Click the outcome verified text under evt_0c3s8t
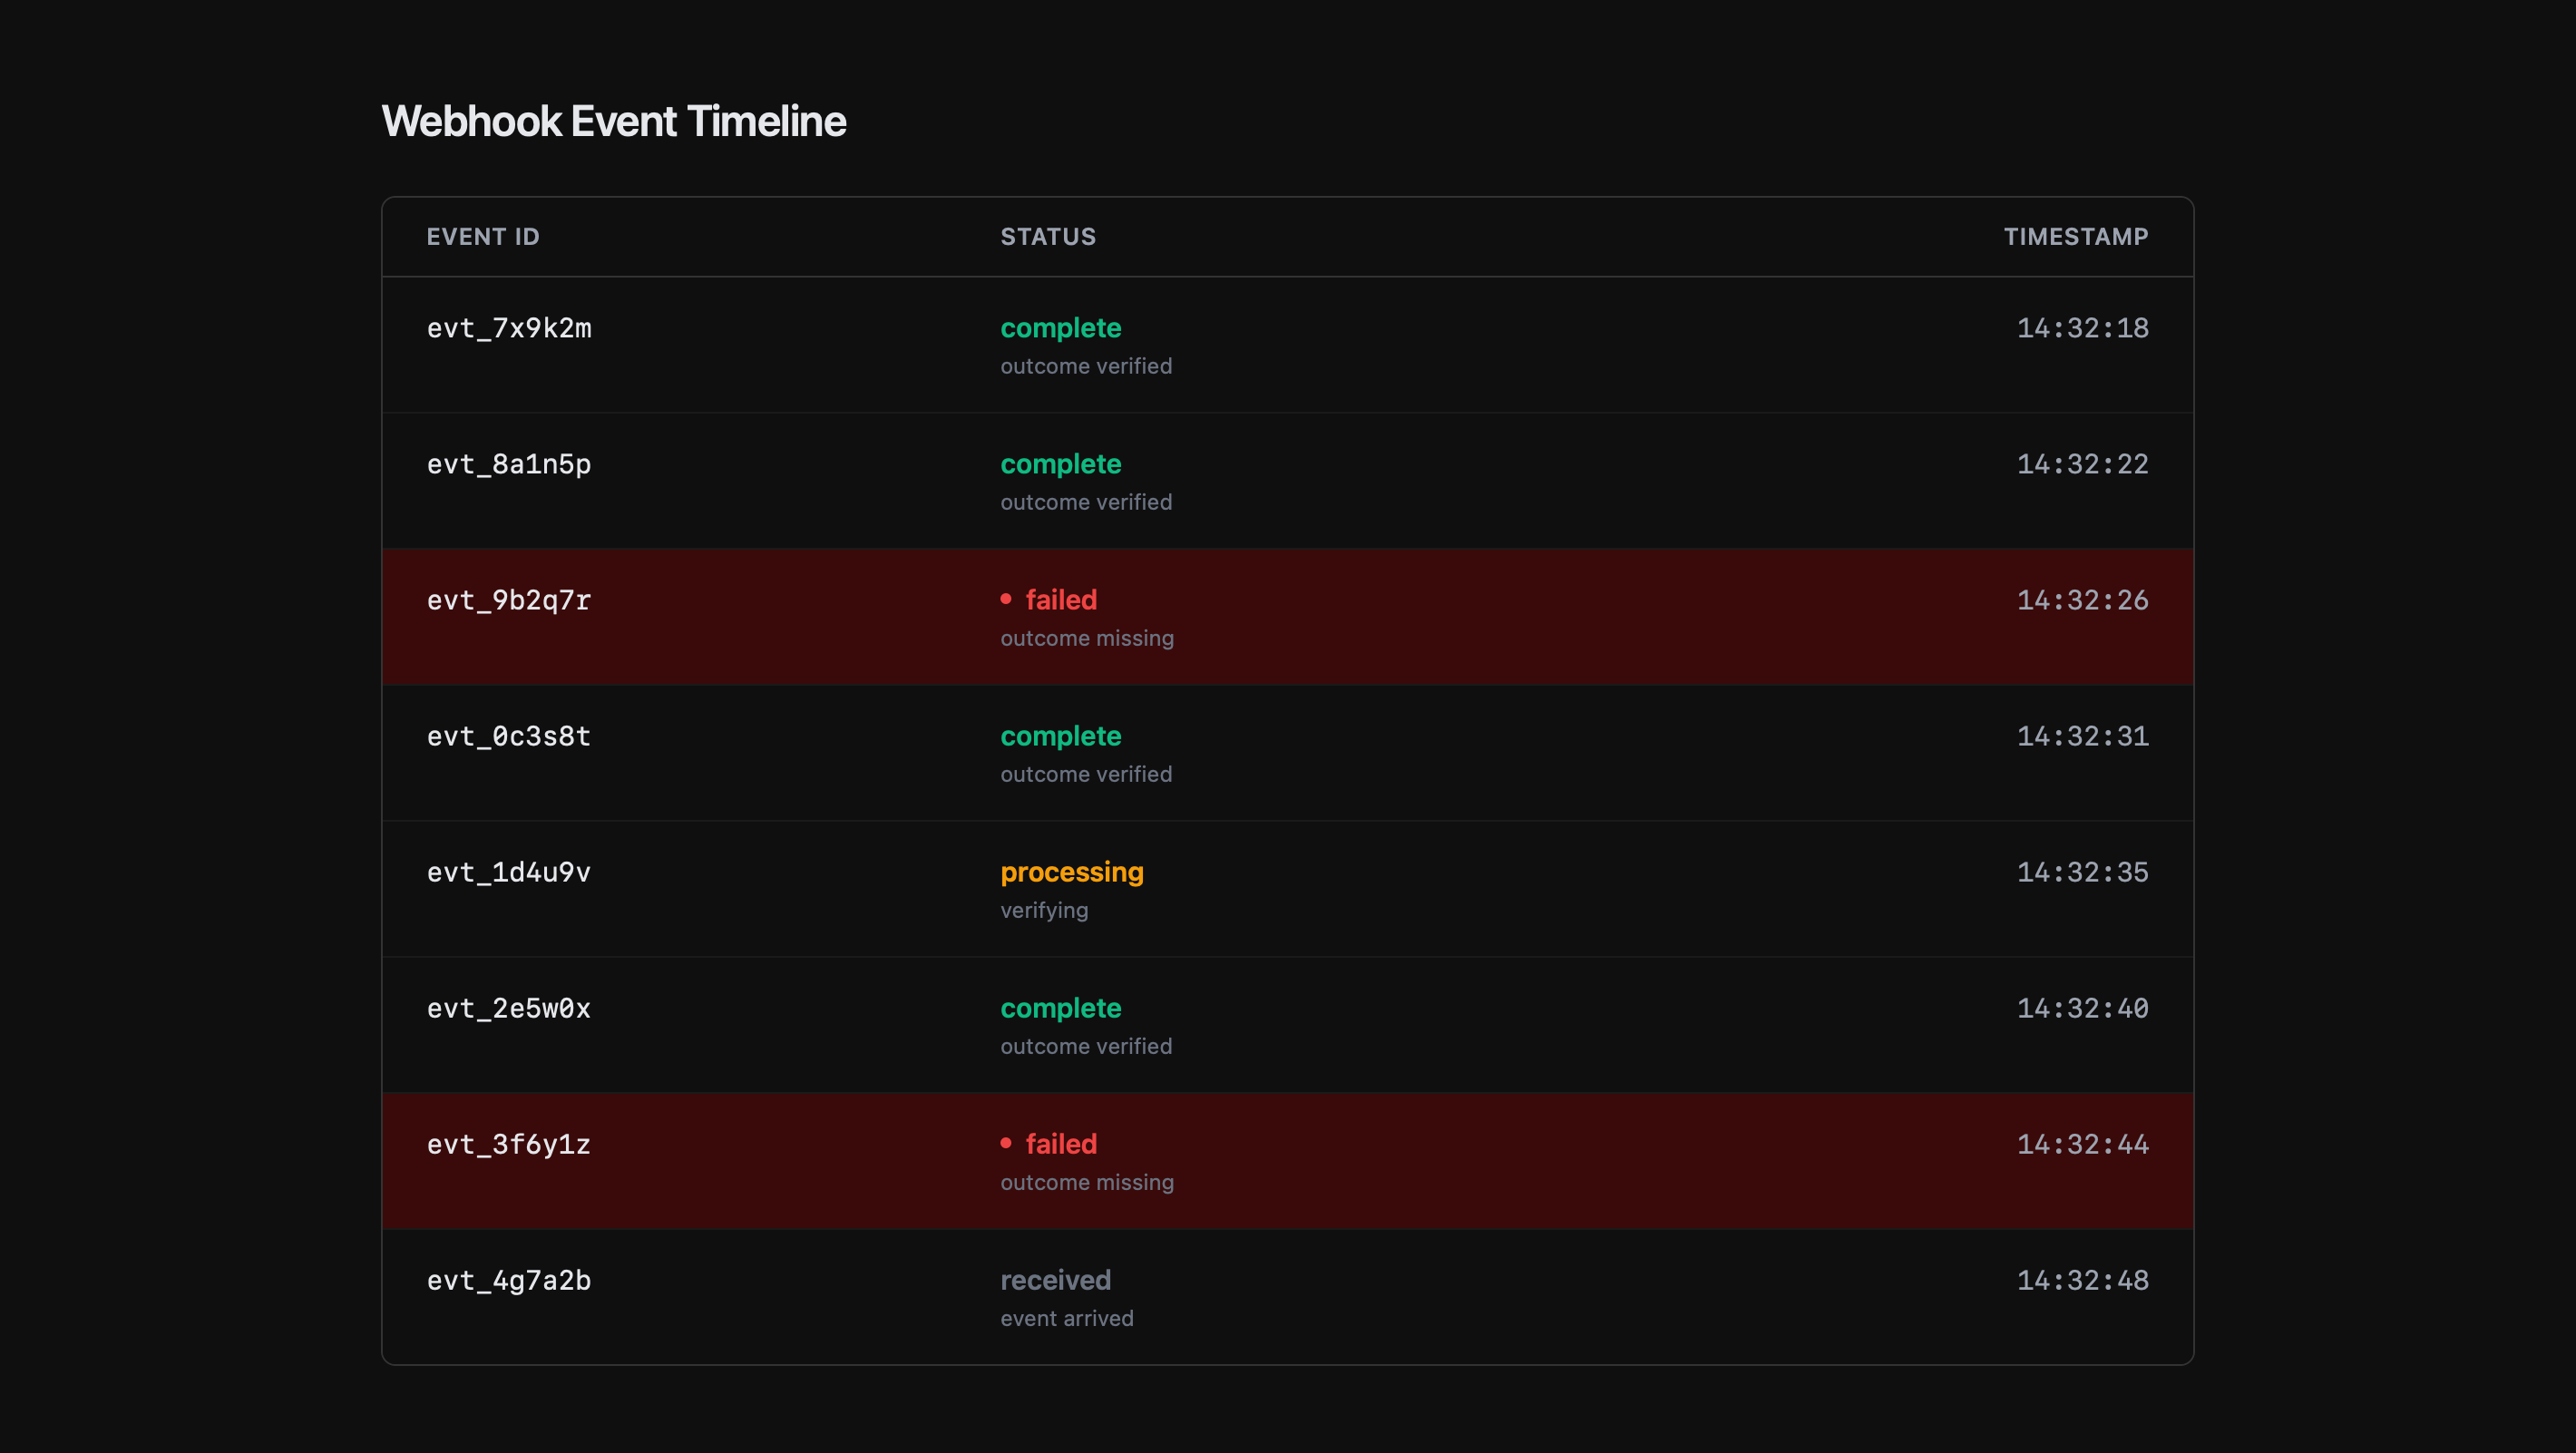The height and width of the screenshot is (1453, 2576). tap(1086, 773)
